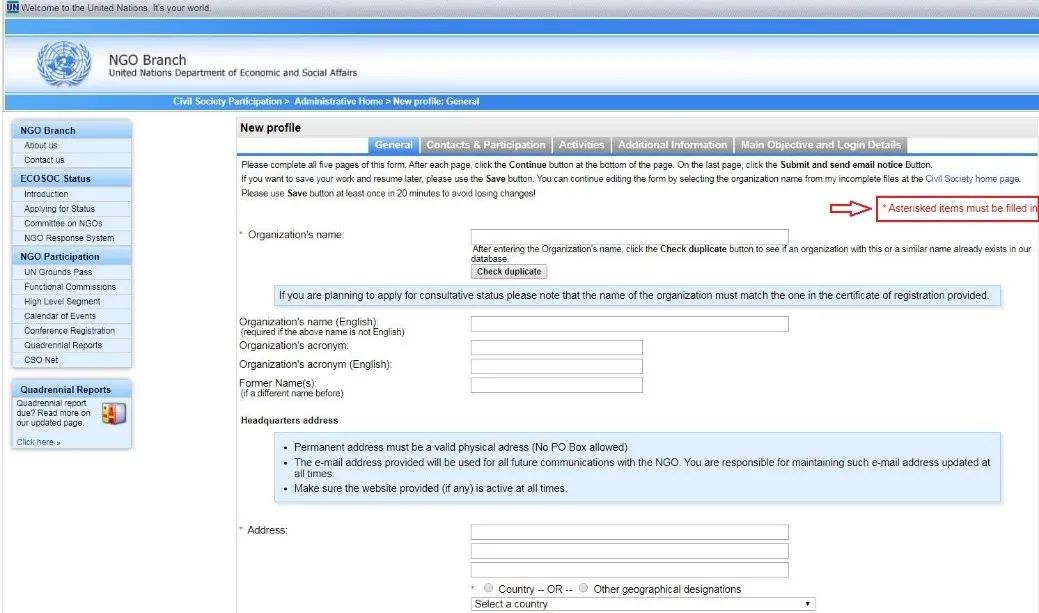The height and width of the screenshot is (613, 1039).
Task: Focus the Organization's acronym field
Action: click(557, 347)
